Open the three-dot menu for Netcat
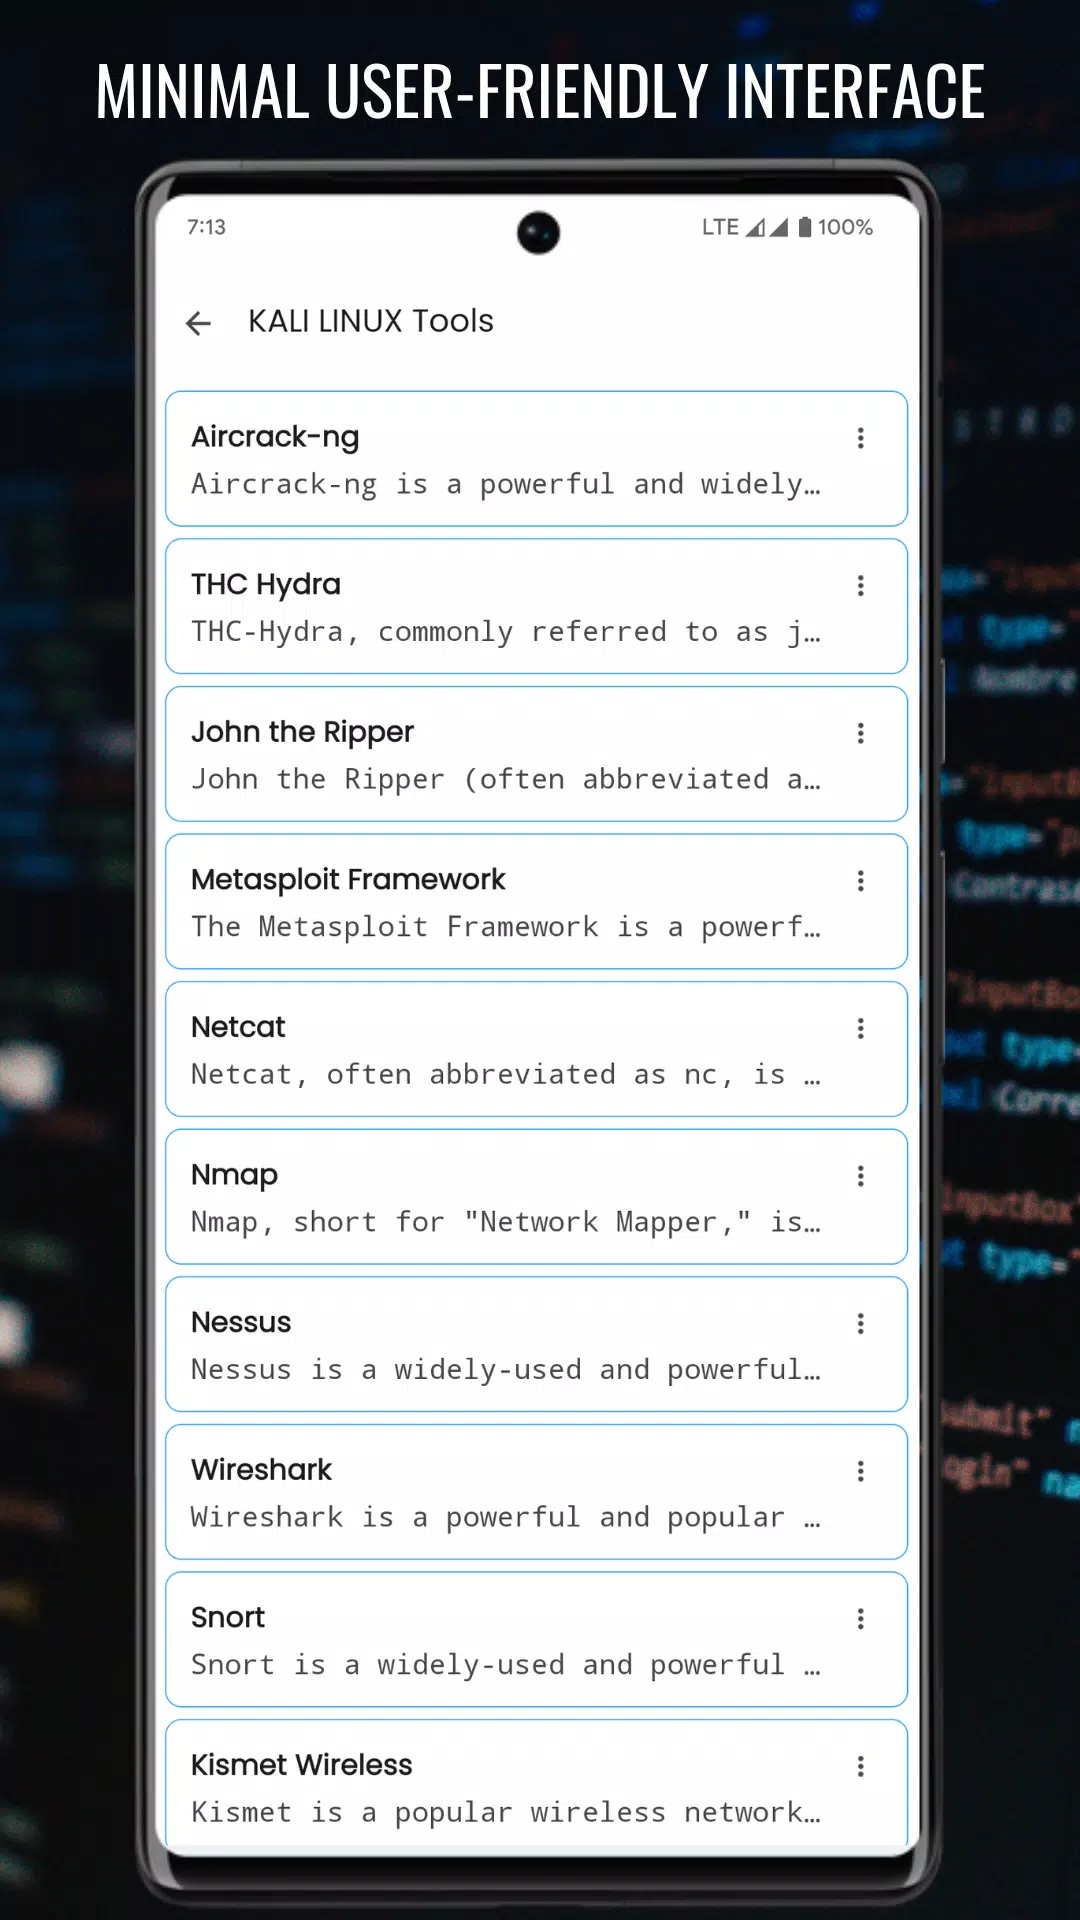The width and height of the screenshot is (1080, 1920). tap(860, 1028)
